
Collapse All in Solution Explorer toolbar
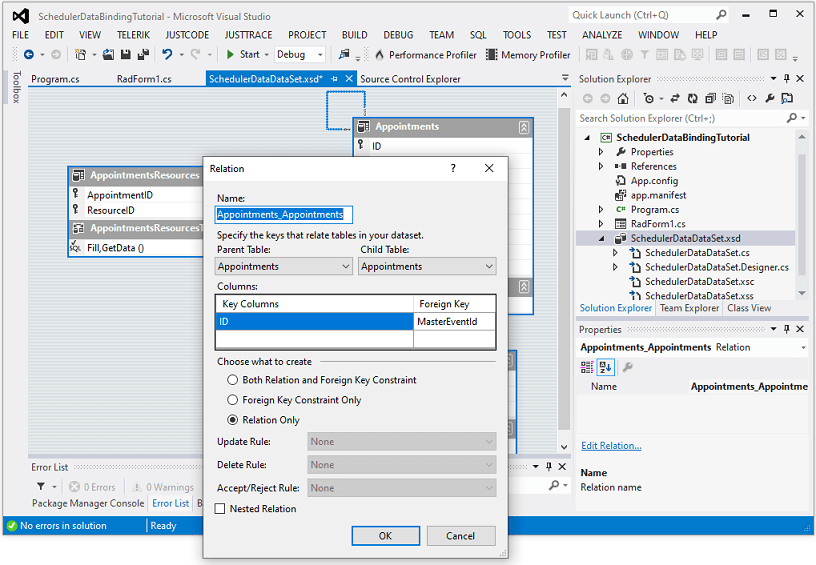coord(710,98)
